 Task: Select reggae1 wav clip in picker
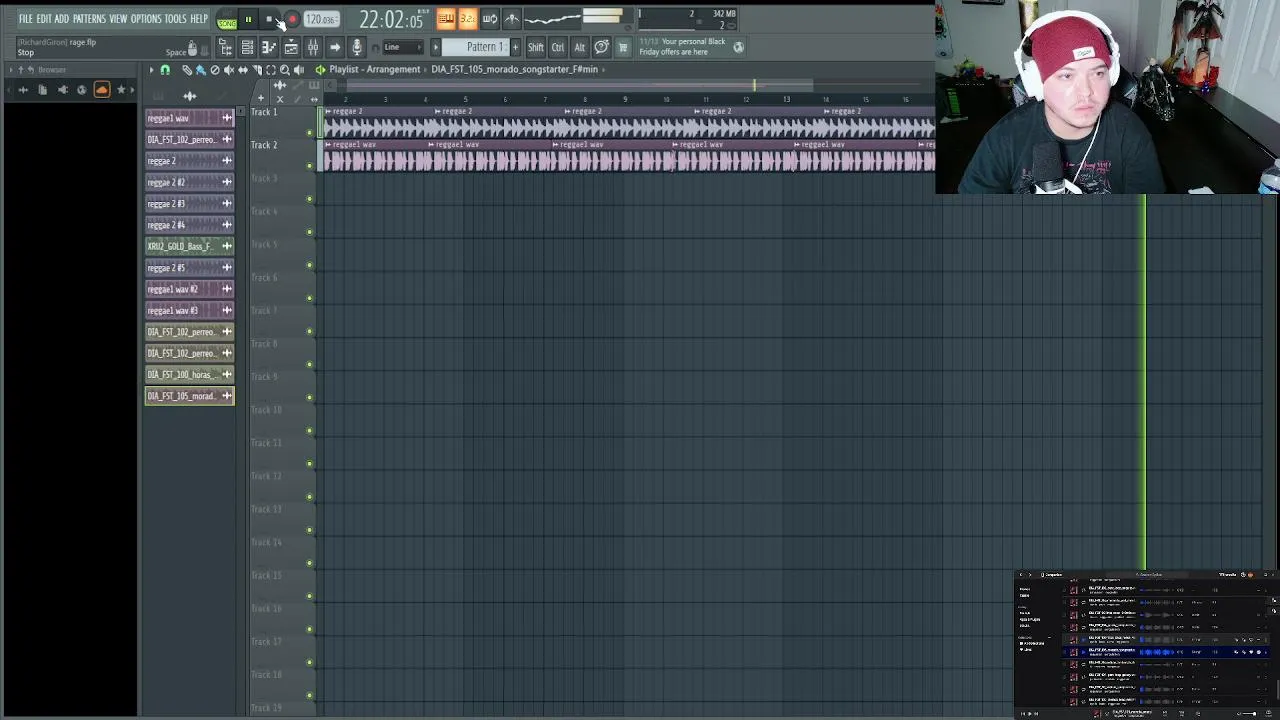tap(189, 118)
